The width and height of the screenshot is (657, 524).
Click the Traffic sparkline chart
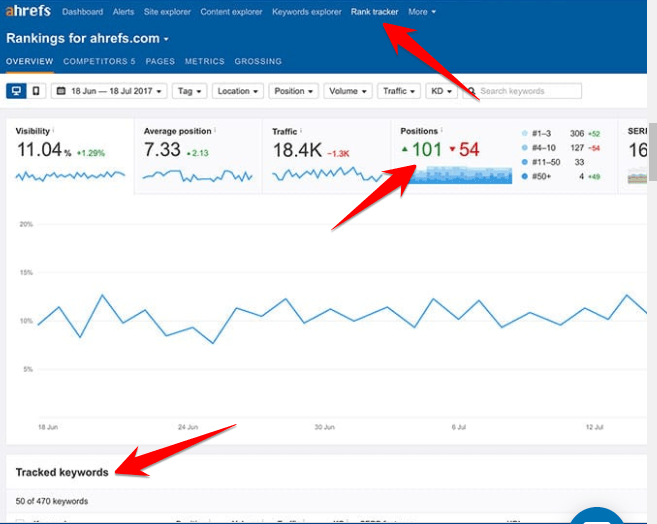click(327, 174)
